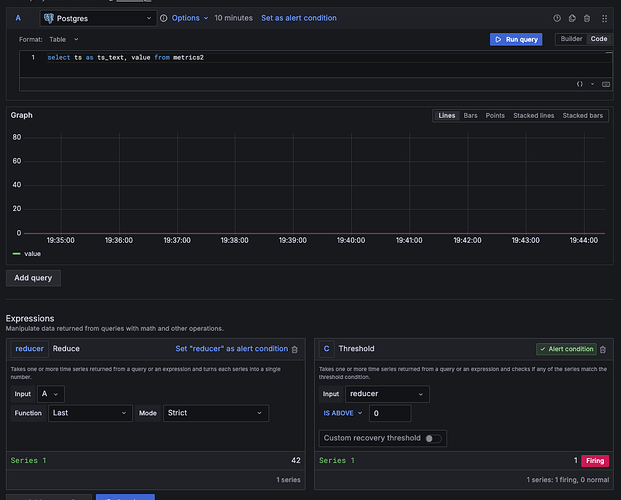
Task: Click the Run query button
Action: pyautogui.click(x=516, y=39)
